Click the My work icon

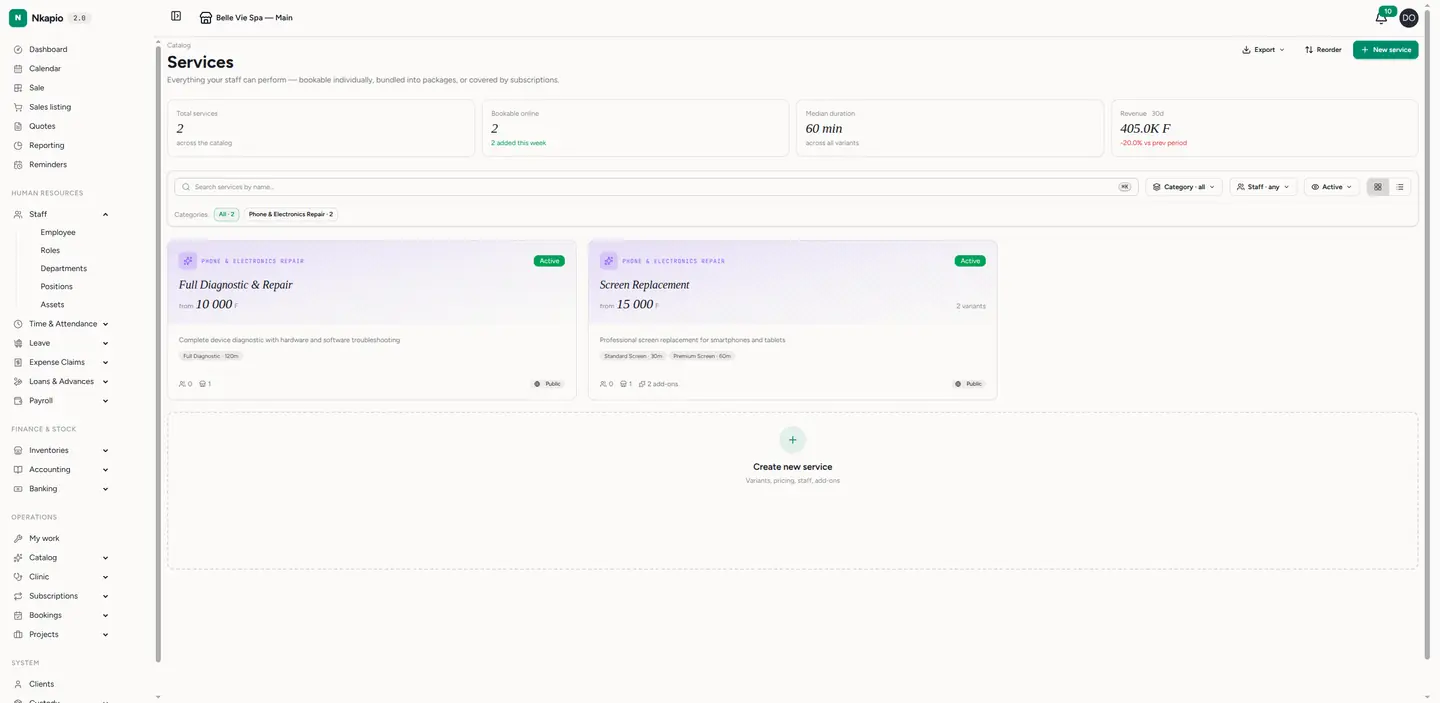(x=18, y=538)
